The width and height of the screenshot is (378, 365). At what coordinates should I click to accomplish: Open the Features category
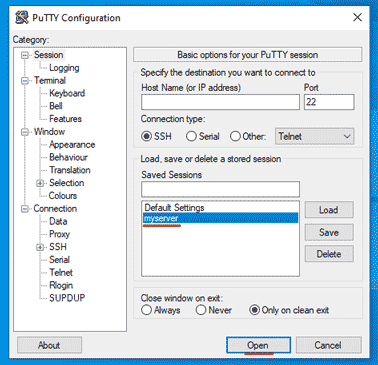[65, 119]
